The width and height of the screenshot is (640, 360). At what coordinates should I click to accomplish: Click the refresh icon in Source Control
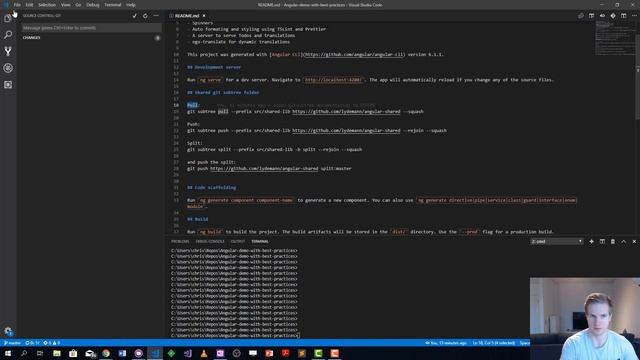[145, 16]
